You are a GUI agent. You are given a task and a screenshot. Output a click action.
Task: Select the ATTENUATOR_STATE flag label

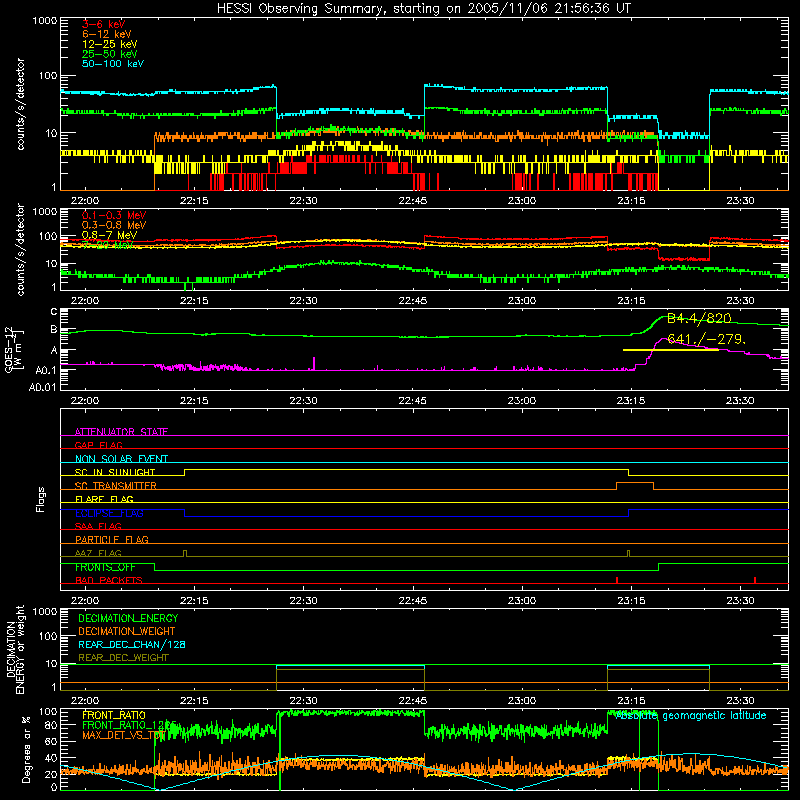(x=121, y=432)
